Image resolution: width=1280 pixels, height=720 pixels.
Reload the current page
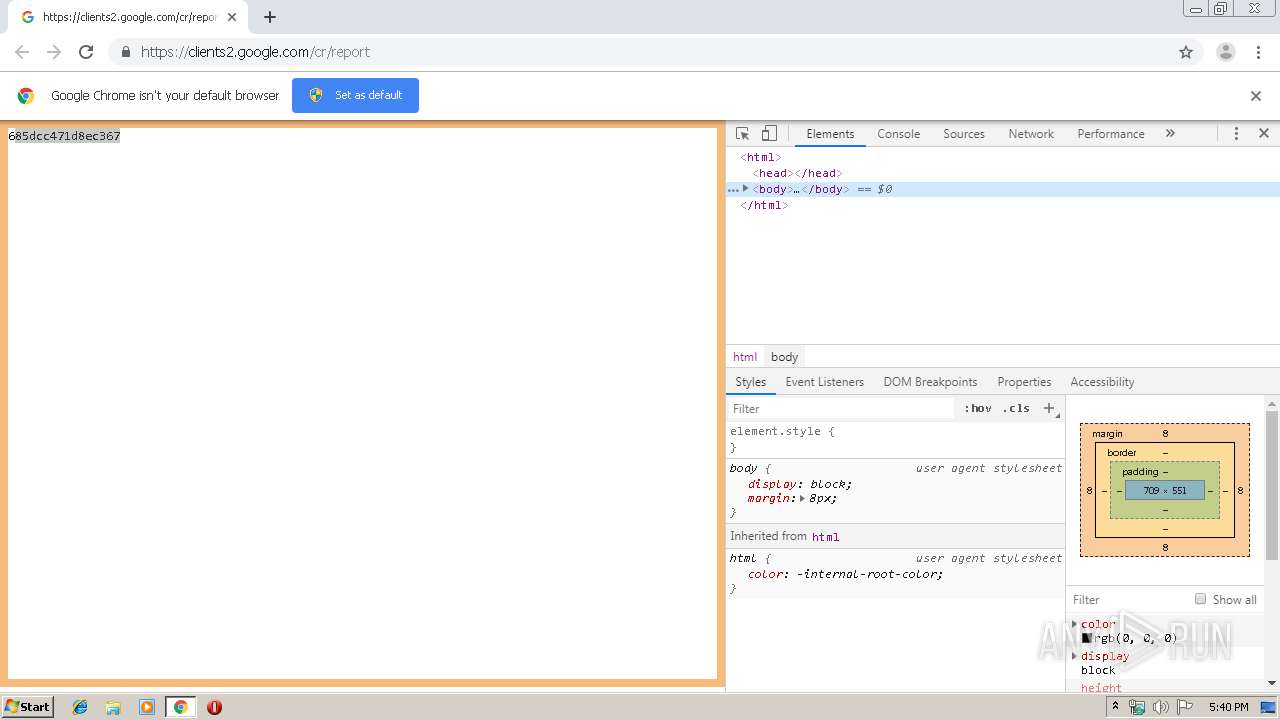pyautogui.click(x=86, y=52)
